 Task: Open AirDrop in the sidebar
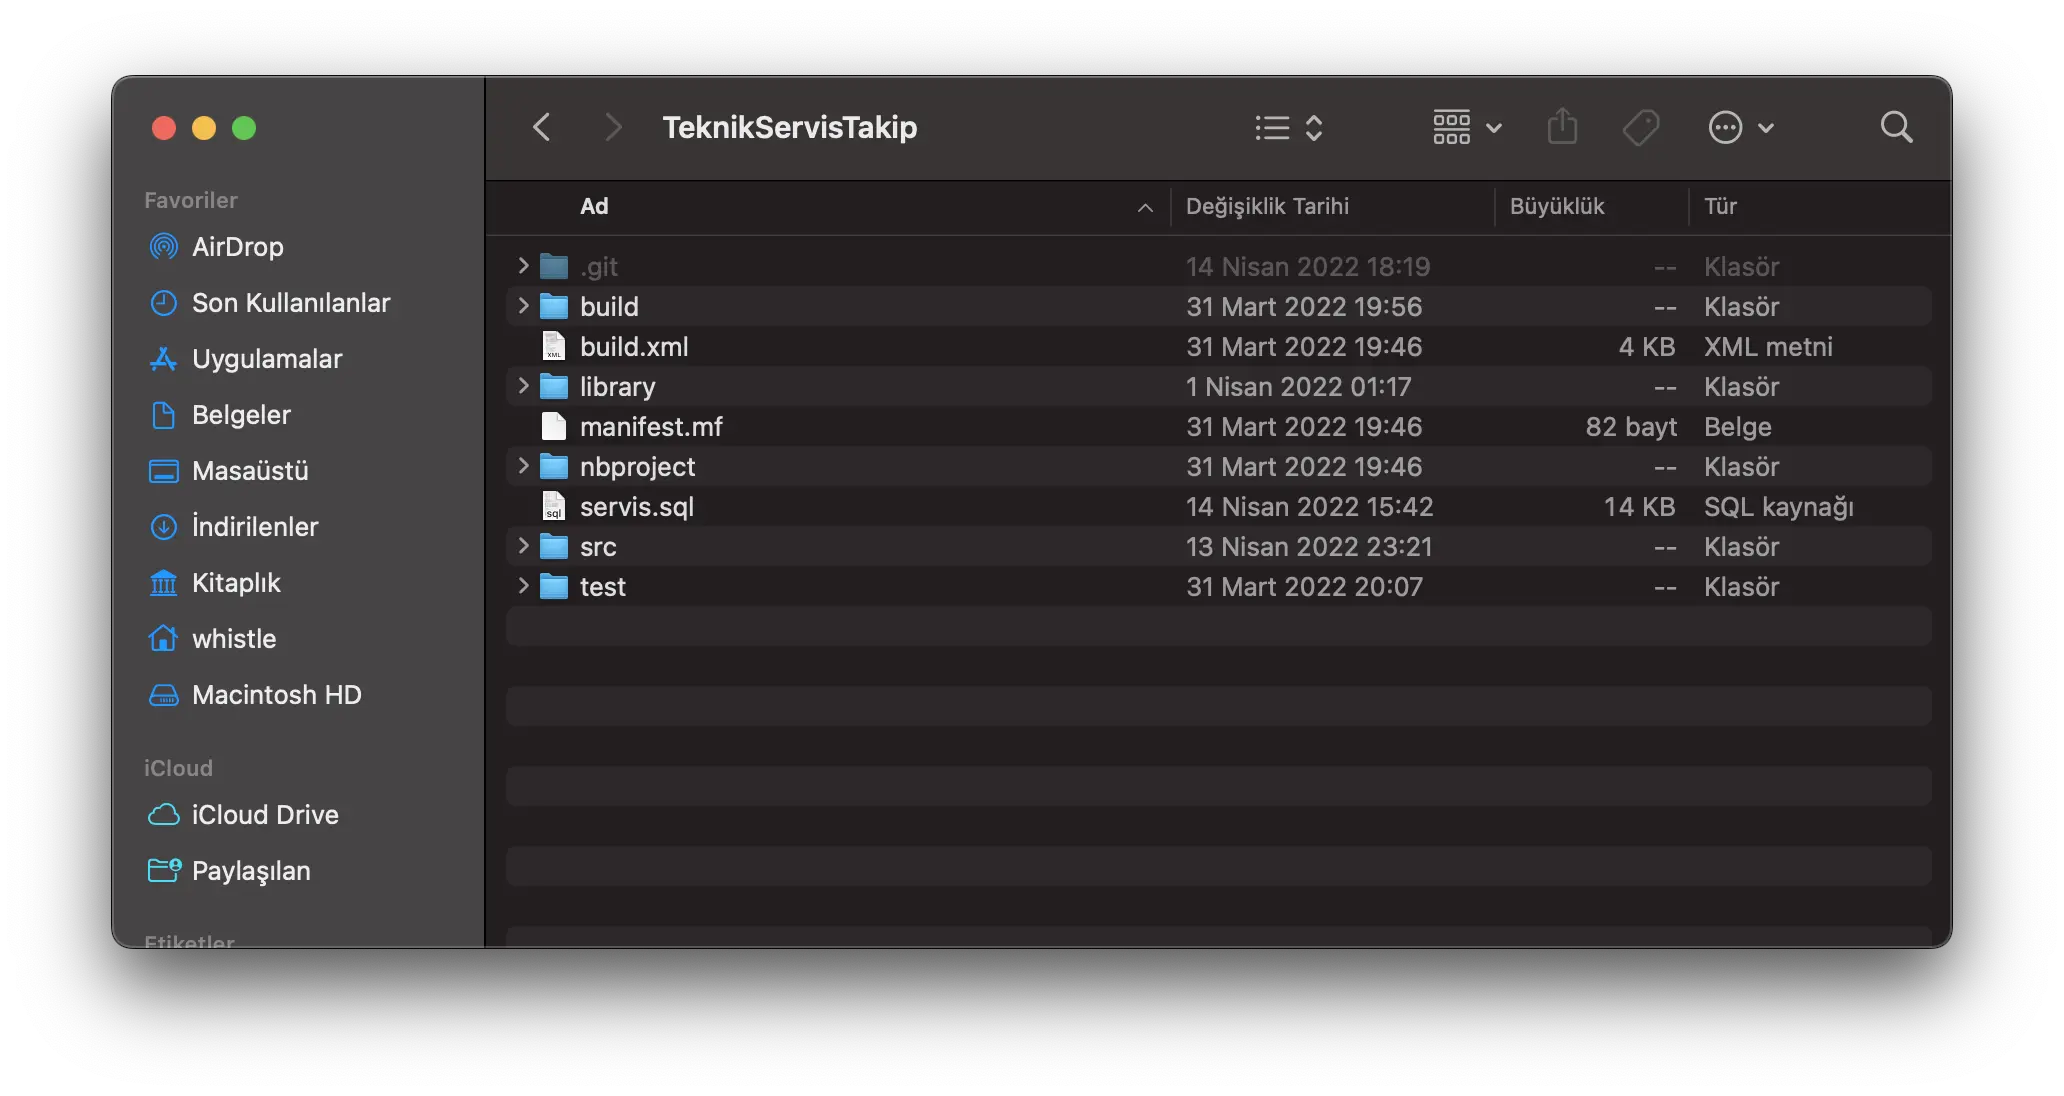[216, 247]
